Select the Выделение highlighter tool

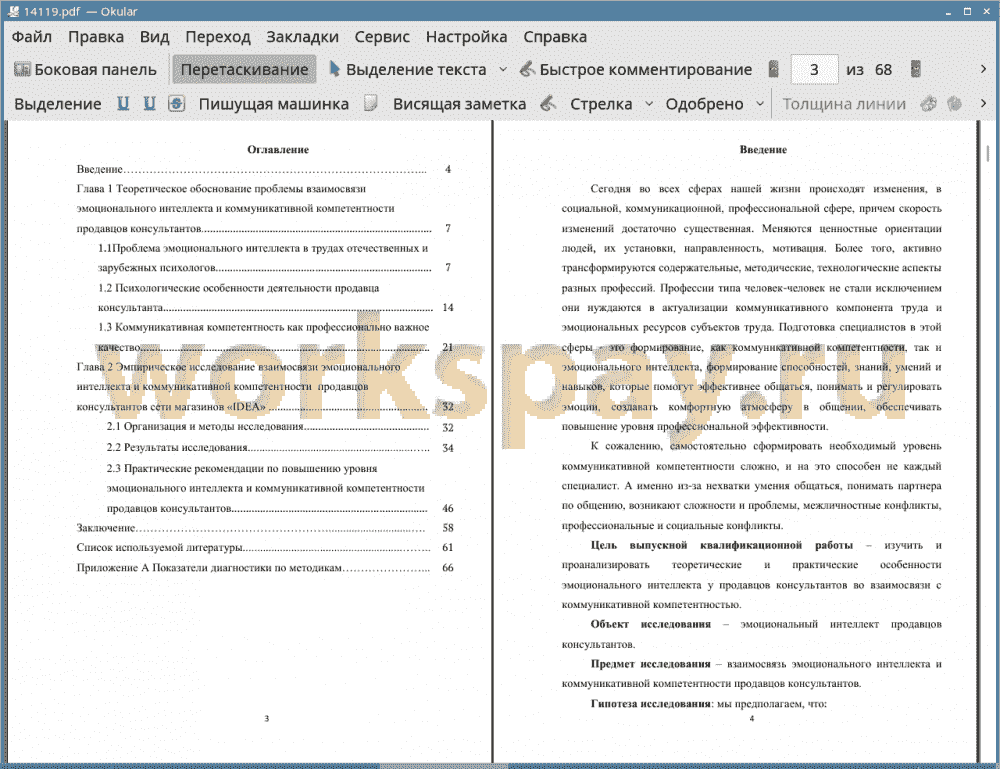click(58, 104)
